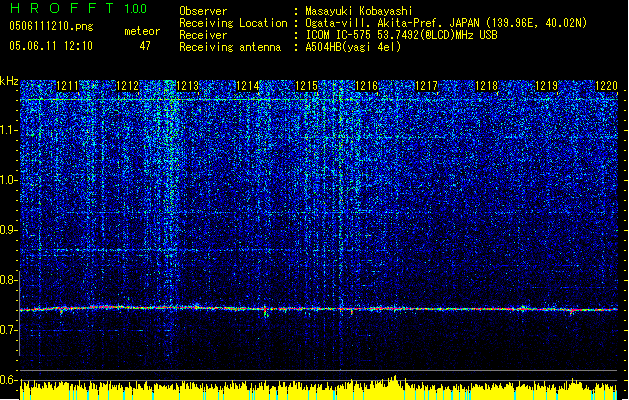Click the 1212 time marker
Screen dimensions: 629x400
click(127, 86)
